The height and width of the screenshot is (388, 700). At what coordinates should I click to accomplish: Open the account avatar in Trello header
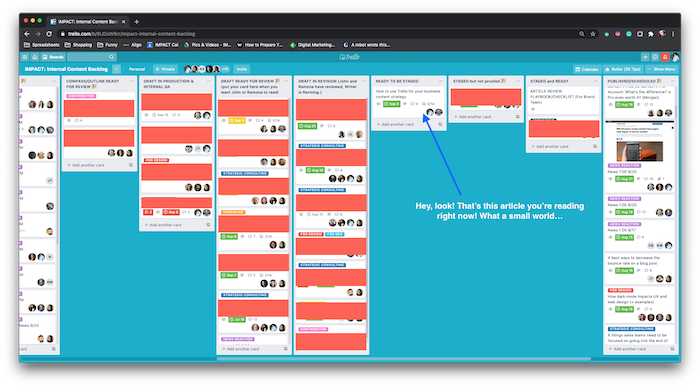point(675,57)
